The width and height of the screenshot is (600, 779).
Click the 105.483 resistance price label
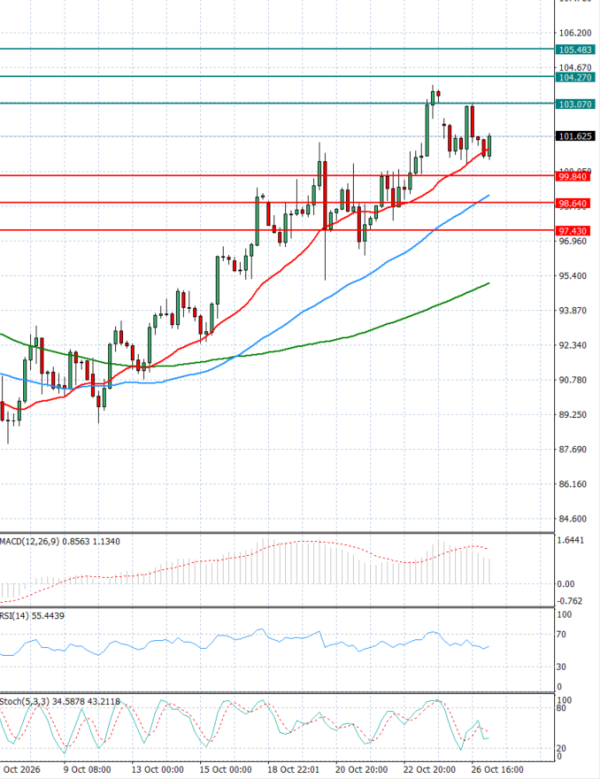tap(575, 50)
